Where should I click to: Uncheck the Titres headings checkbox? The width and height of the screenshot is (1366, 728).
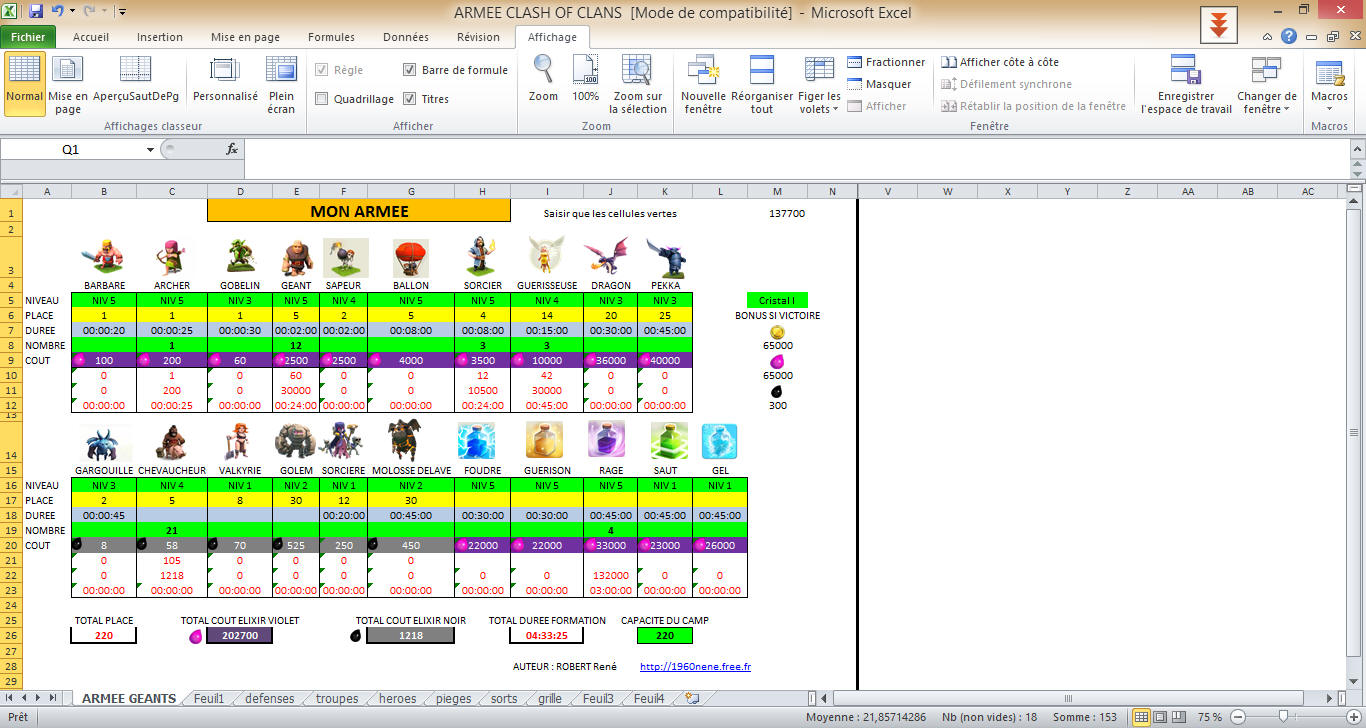[410, 99]
